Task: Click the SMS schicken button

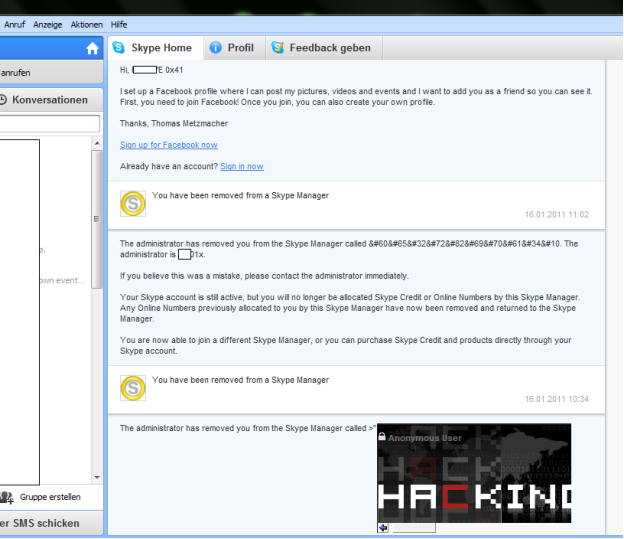Action: pos(51,523)
